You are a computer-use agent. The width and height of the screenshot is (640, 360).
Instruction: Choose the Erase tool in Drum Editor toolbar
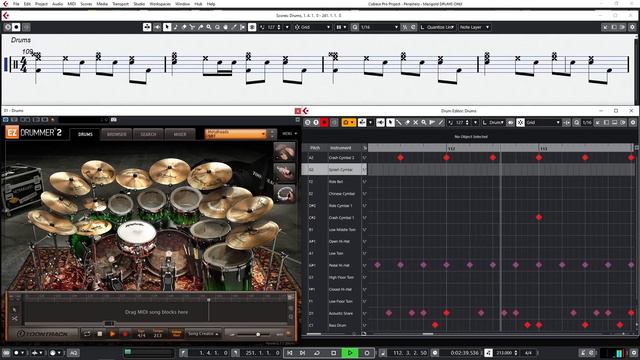point(407,122)
